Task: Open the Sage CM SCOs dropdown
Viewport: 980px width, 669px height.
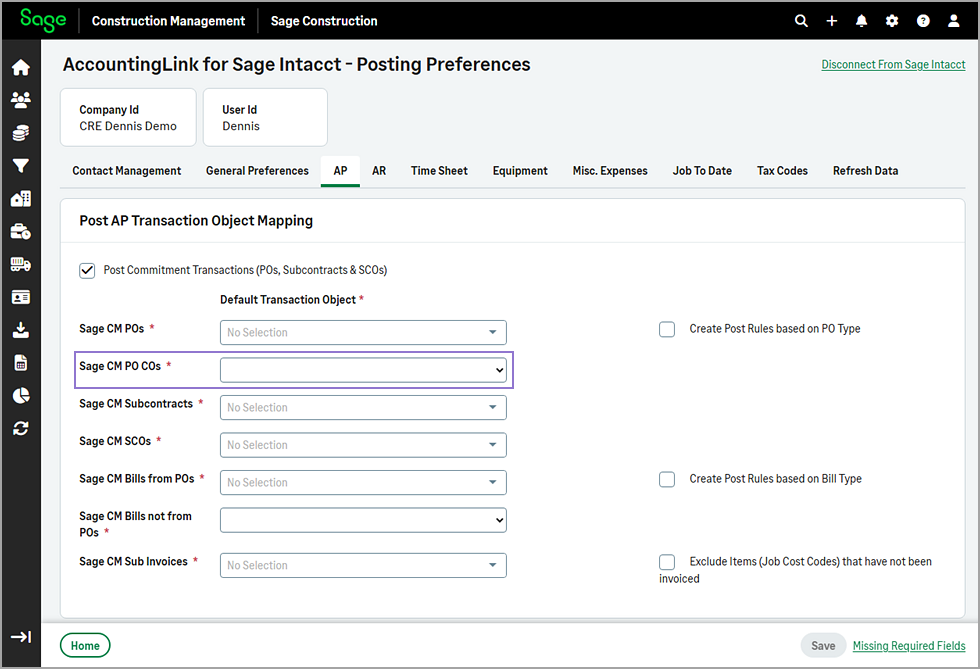Action: 363,445
